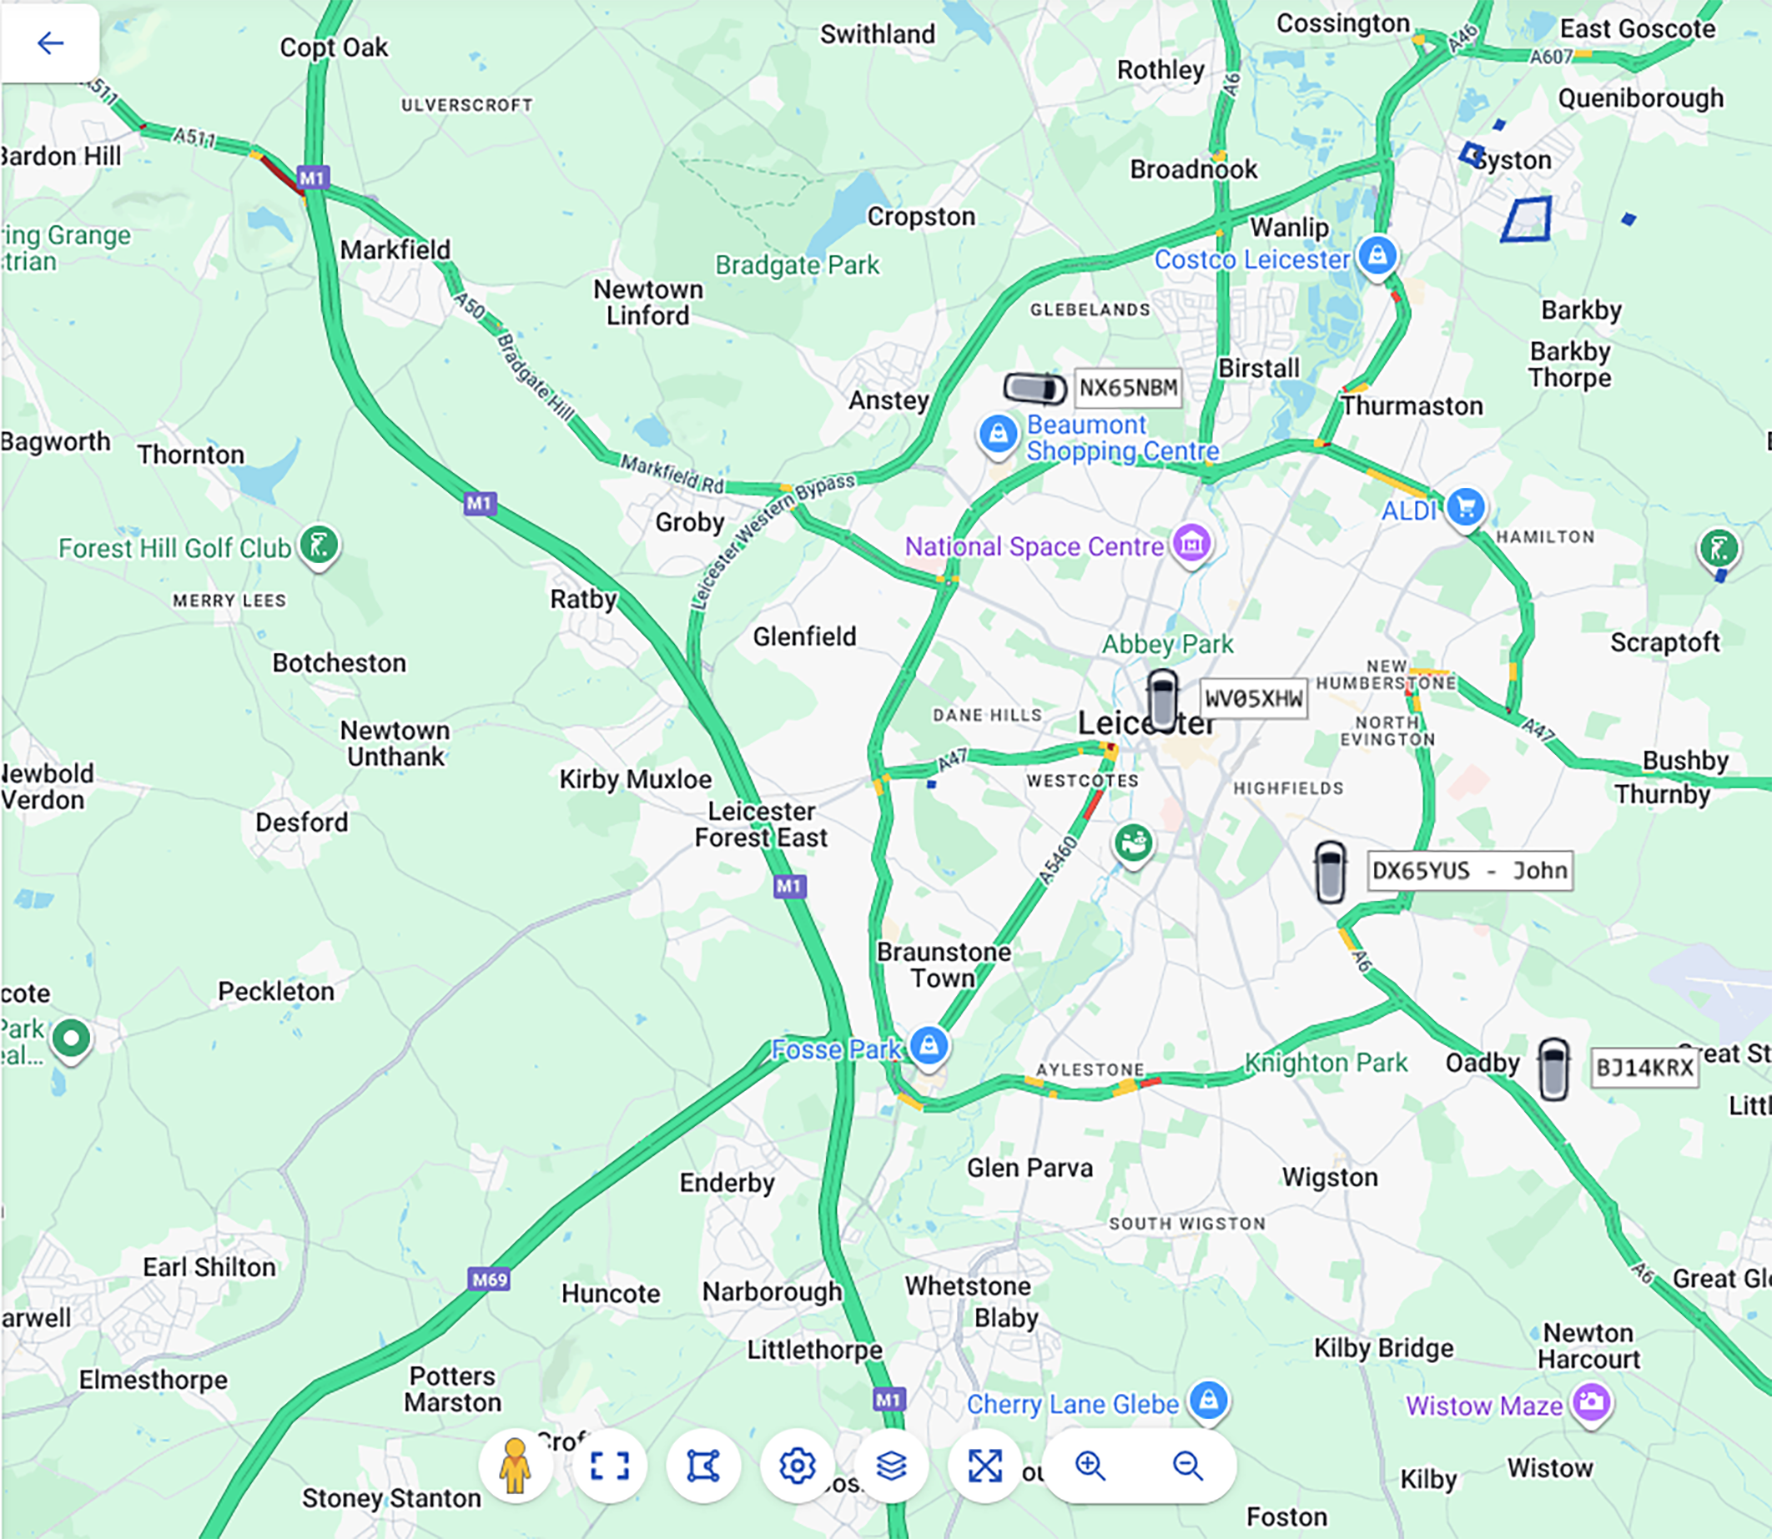The width and height of the screenshot is (1772, 1539).
Task: Click the Costco Leicester shopping pin
Action: [1377, 257]
